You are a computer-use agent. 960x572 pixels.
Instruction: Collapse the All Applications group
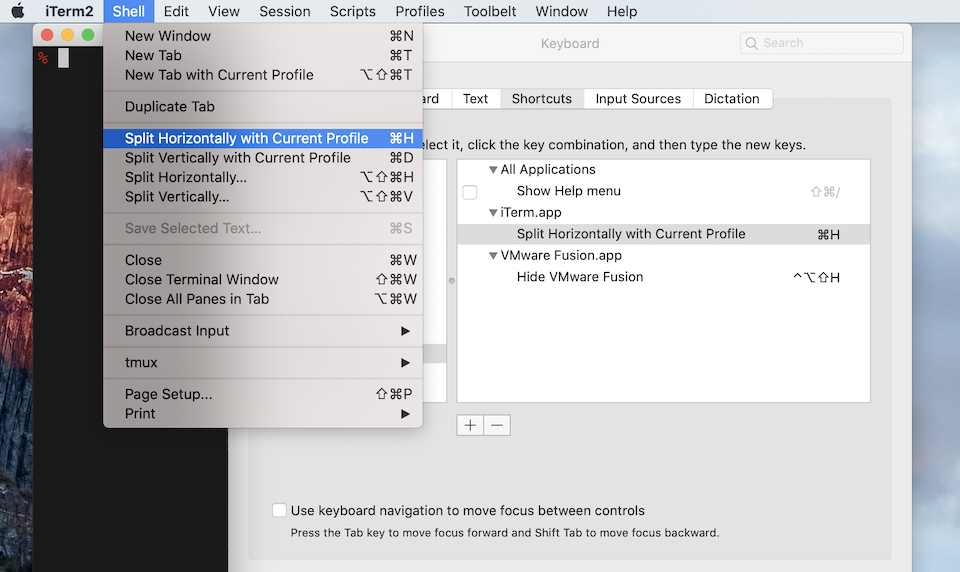point(493,170)
